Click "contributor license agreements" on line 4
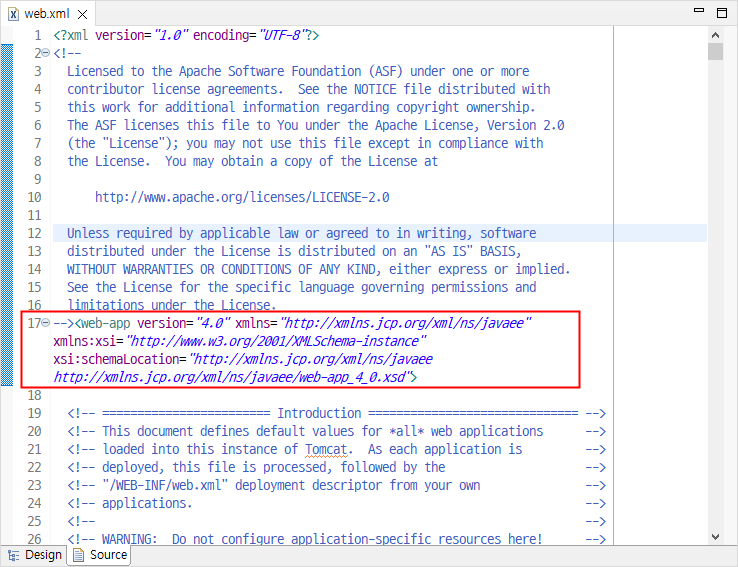 pos(174,89)
